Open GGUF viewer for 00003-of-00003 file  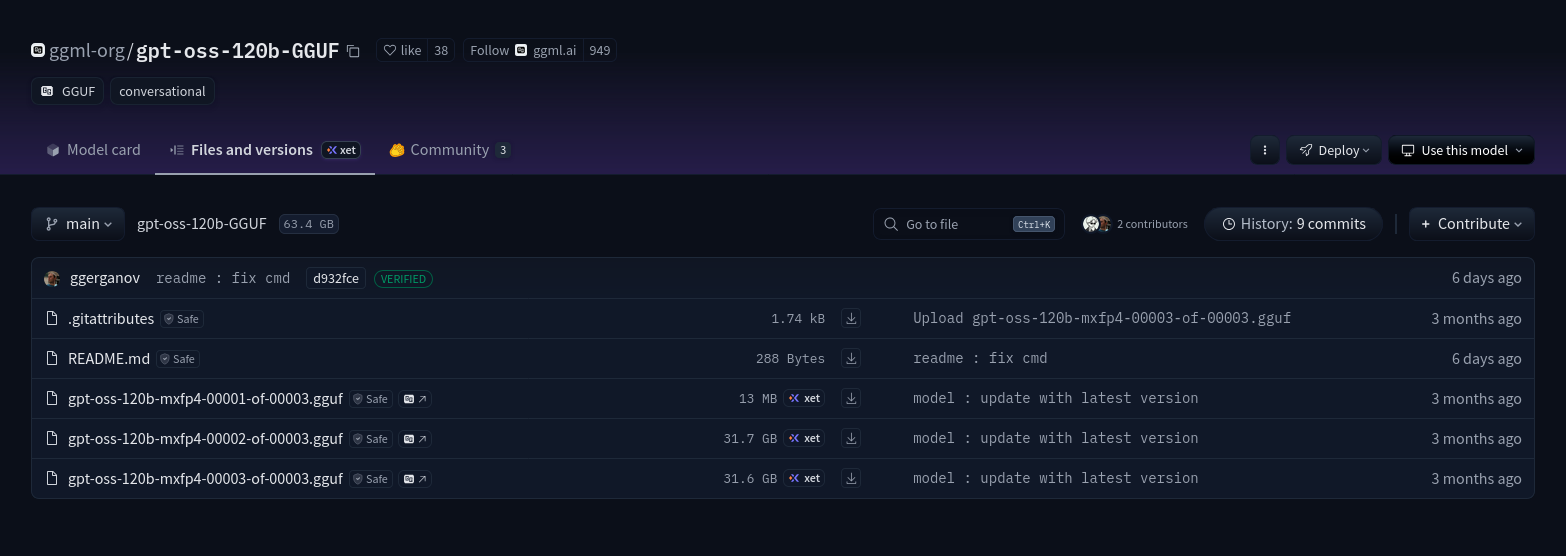(x=416, y=479)
